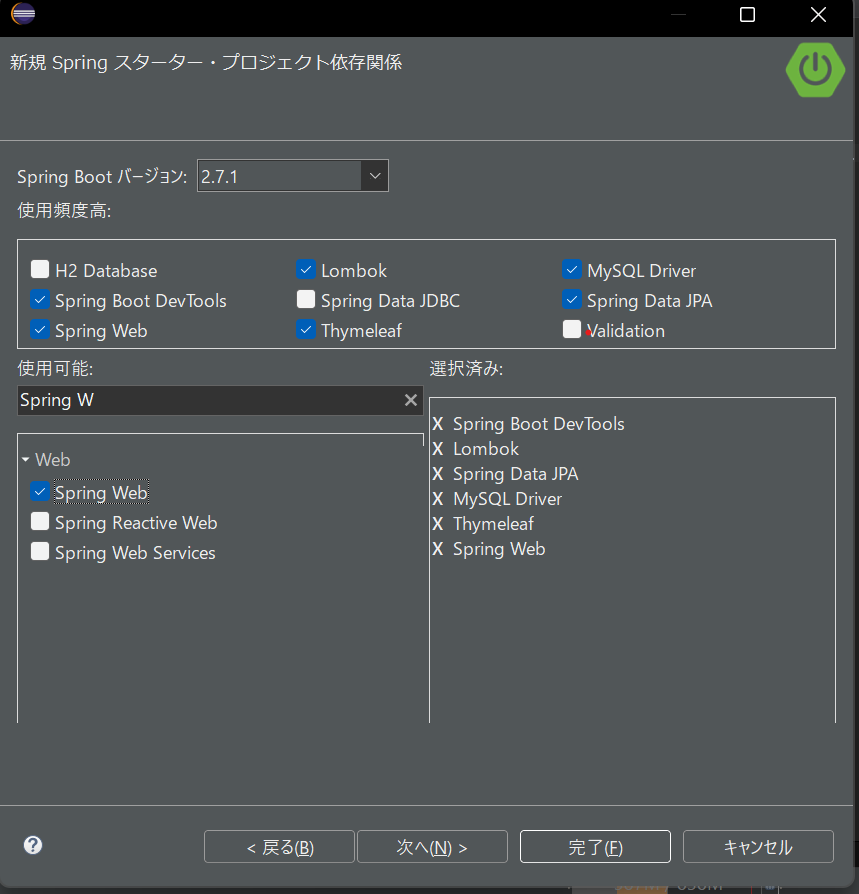Disable the Spring Boot DevTools checkbox

(x=39, y=300)
